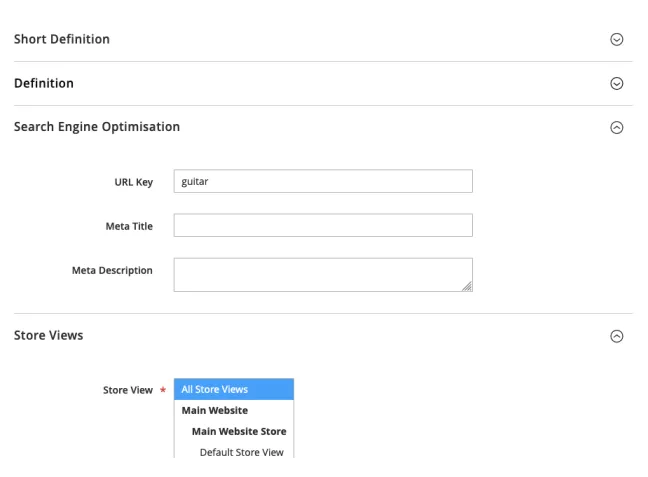Click the required Store View label
Screen dimensions: 648x477
(127, 390)
